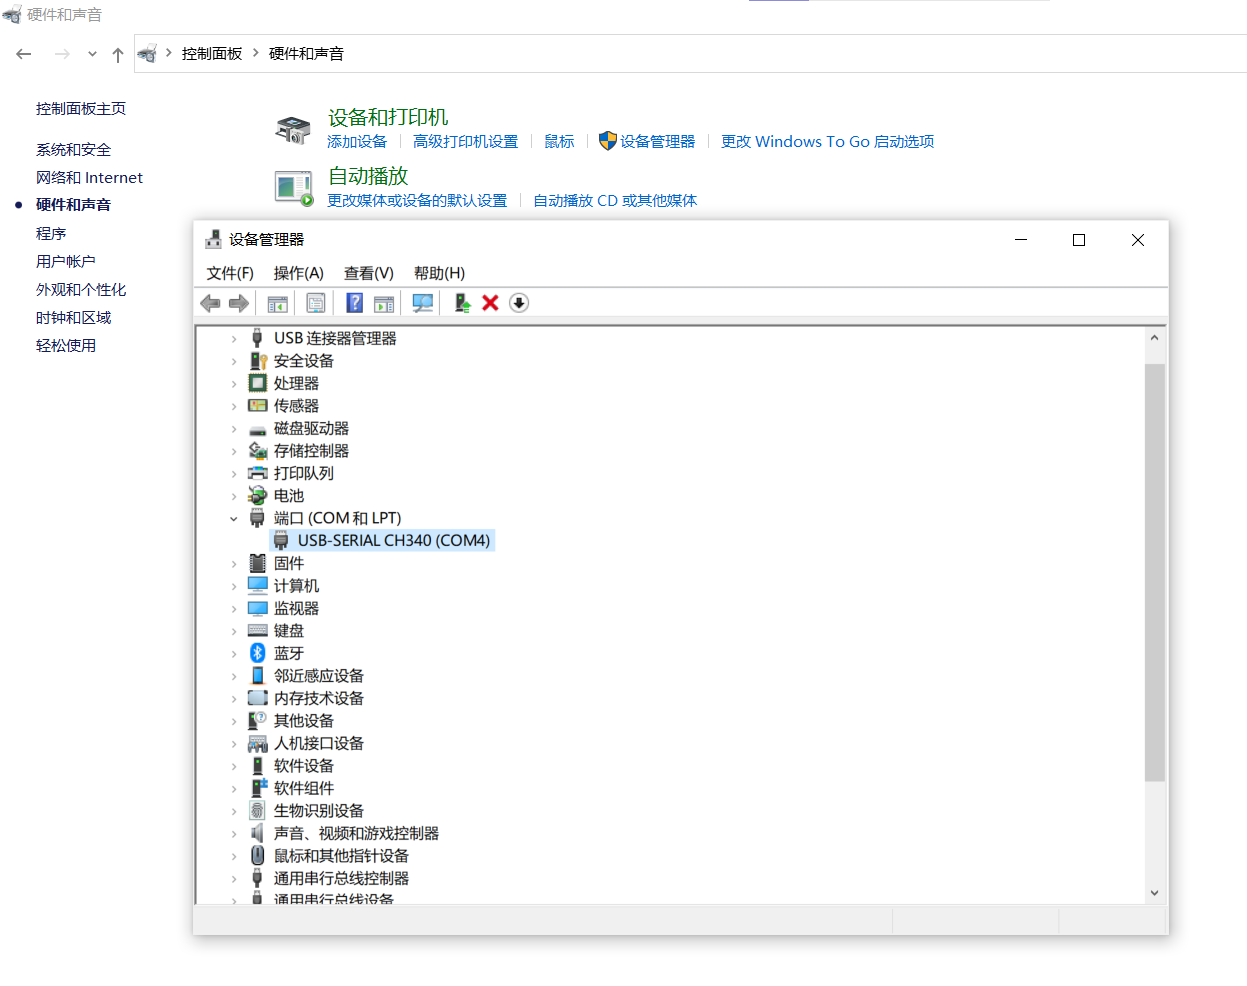Click the disable device down-arrow icon
The height and width of the screenshot is (986, 1247).
coord(519,303)
